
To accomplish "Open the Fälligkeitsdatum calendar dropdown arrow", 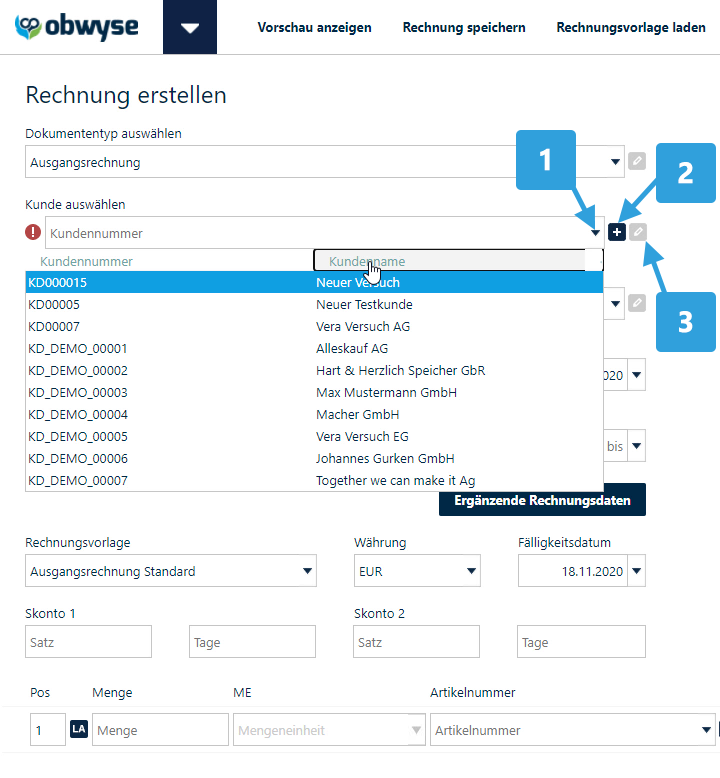I will pyautogui.click(x=637, y=571).
